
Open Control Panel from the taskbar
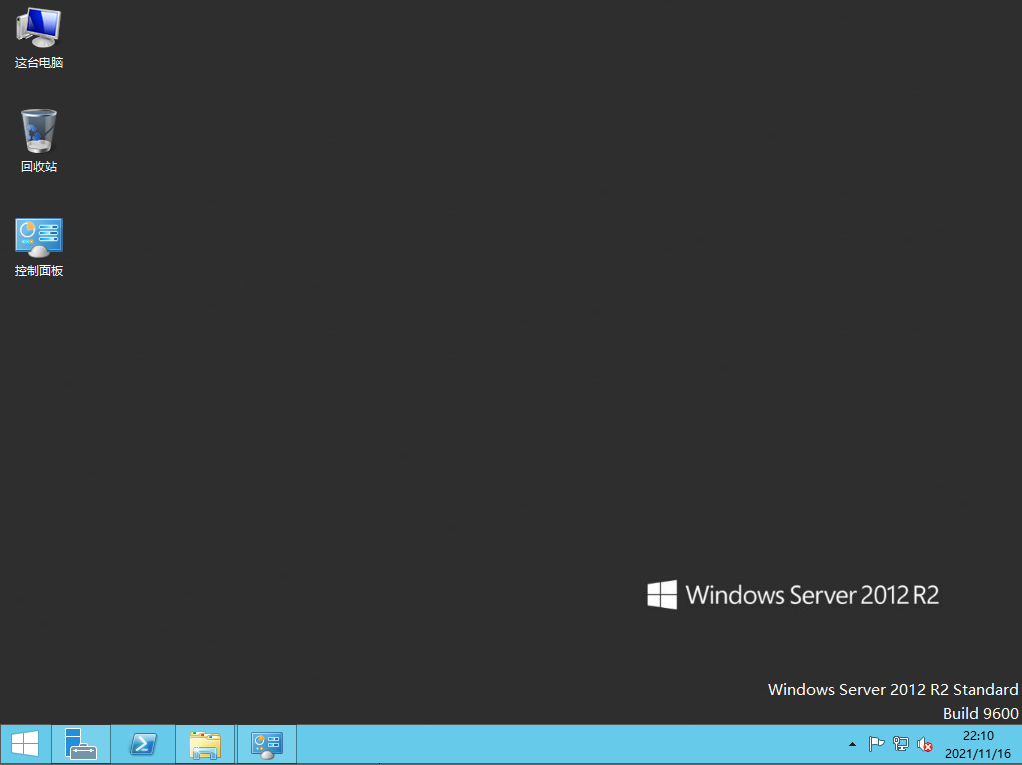coord(266,744)
